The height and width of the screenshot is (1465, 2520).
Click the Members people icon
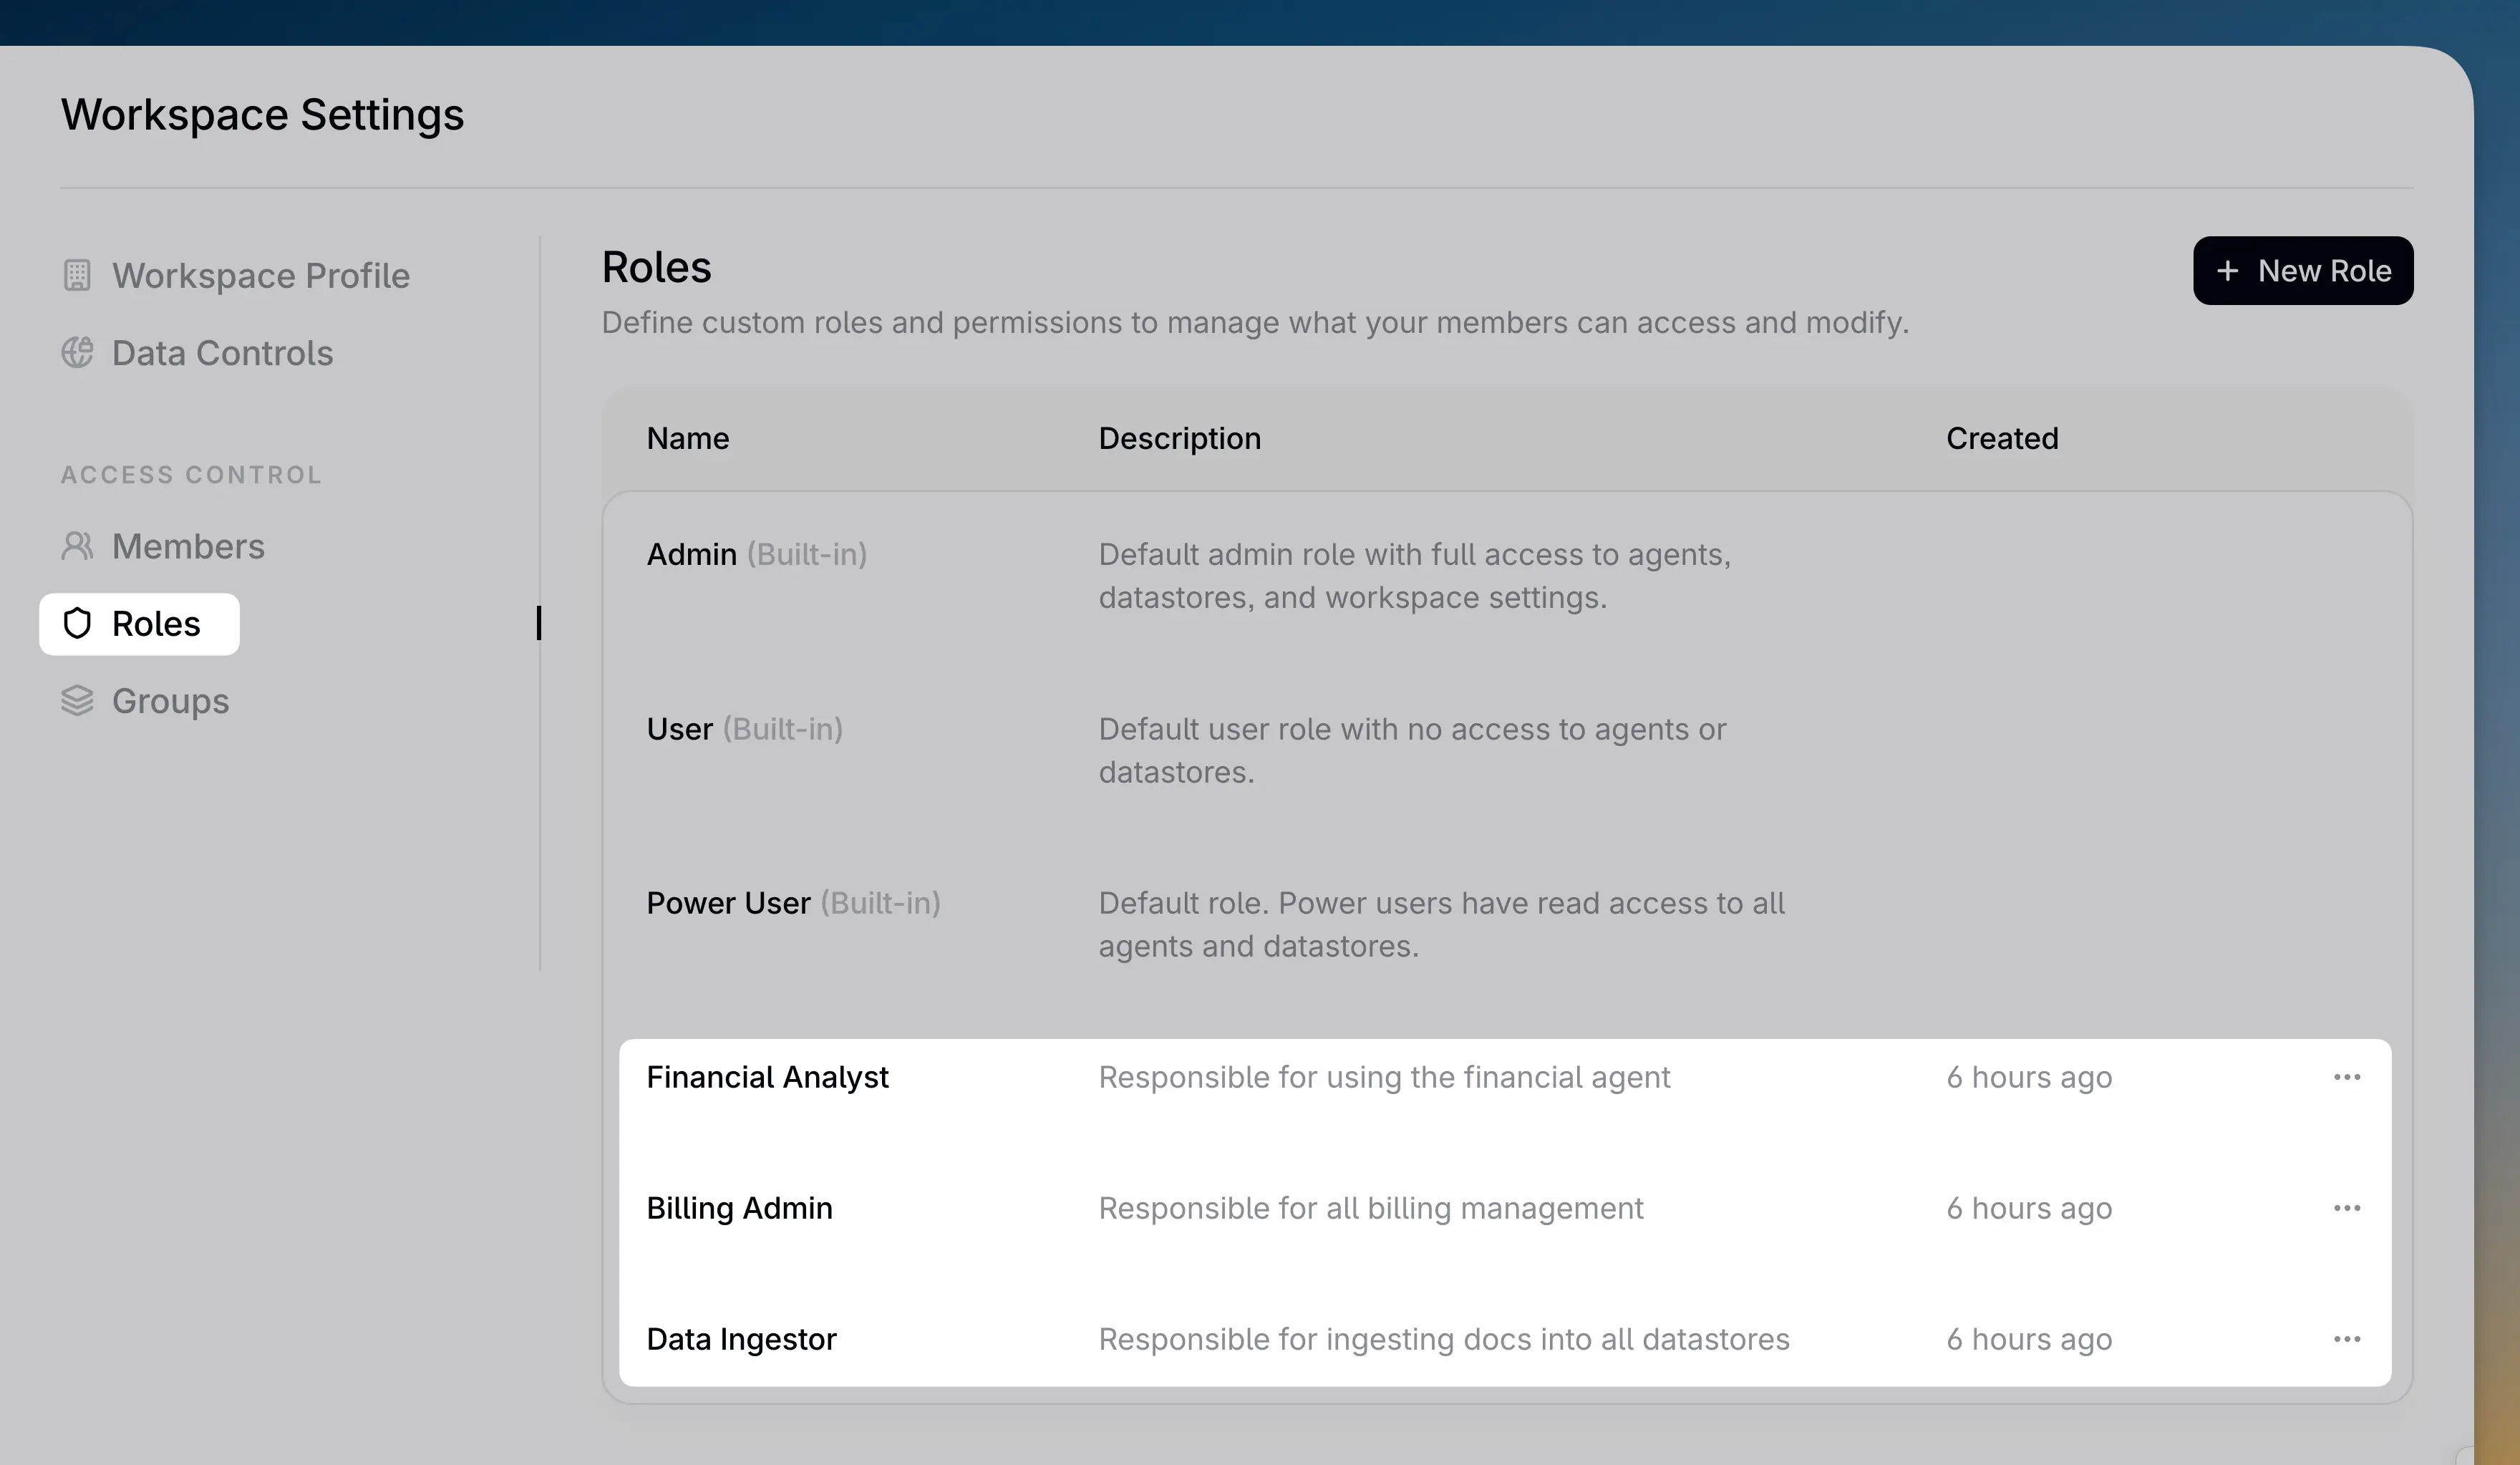click(77, 546)
